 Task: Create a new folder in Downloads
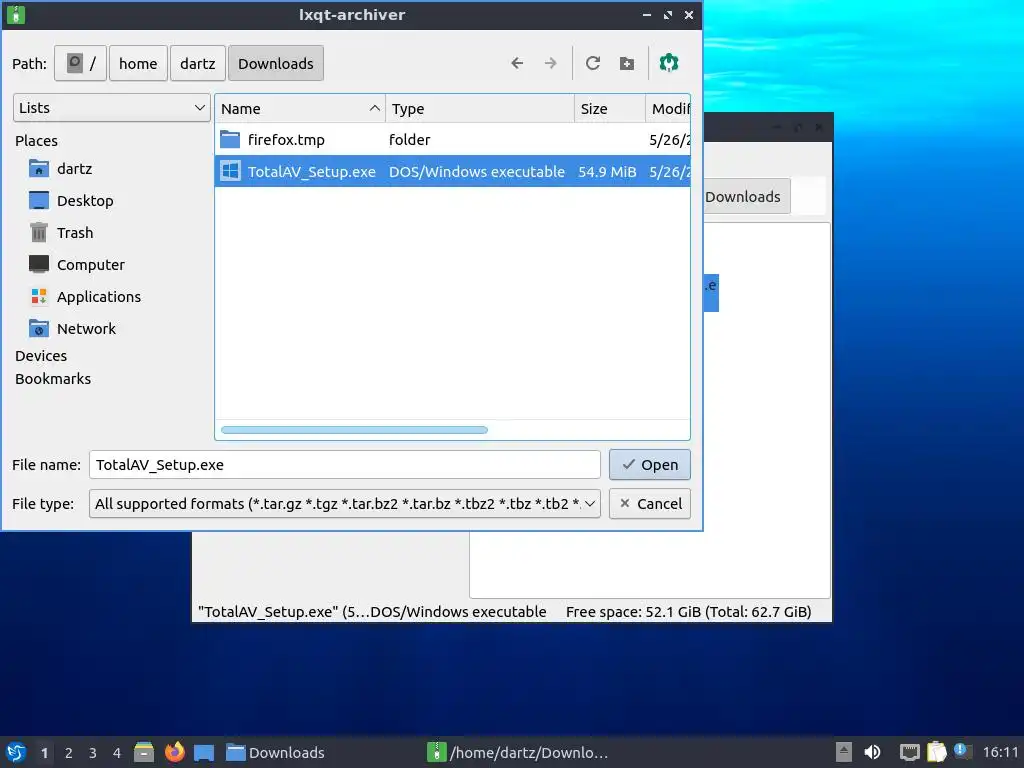click(627, 63)
